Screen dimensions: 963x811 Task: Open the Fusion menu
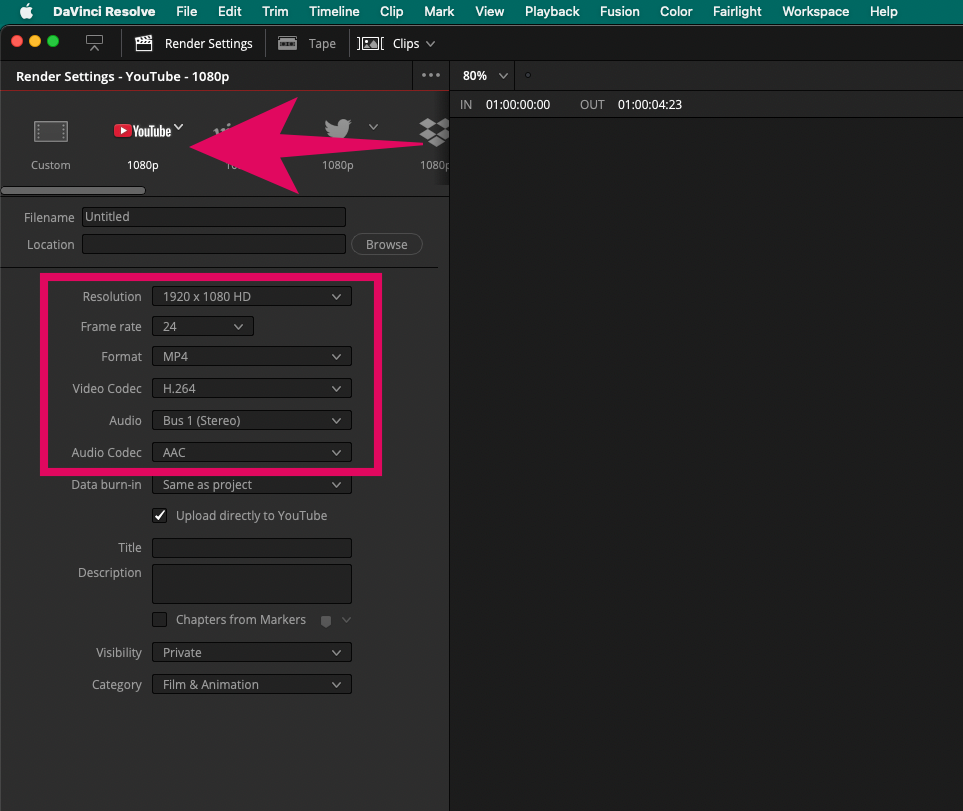[x=620, y=12]
